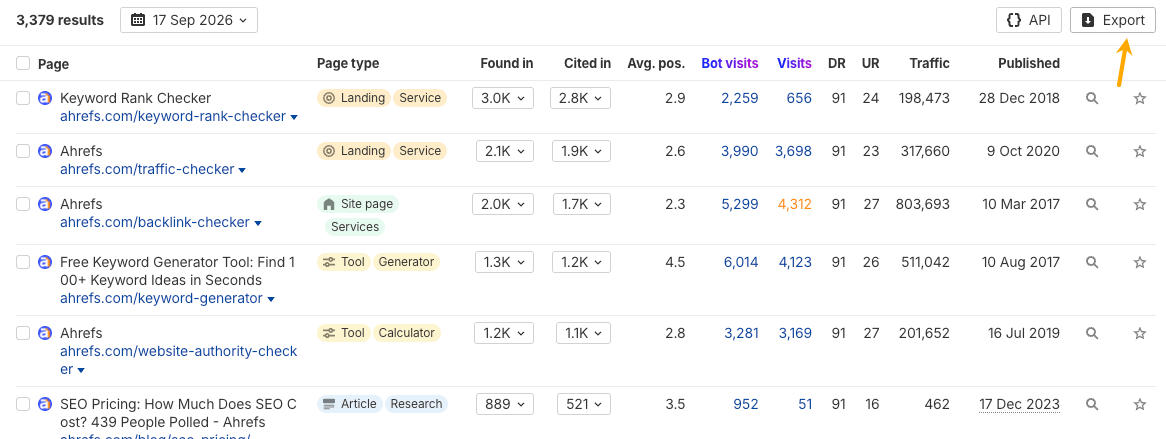This screenshot has height=439, width=1166.
Task: Check the Free Keyword Generator Tool row checkbox
Action: (x=23, y=262)
